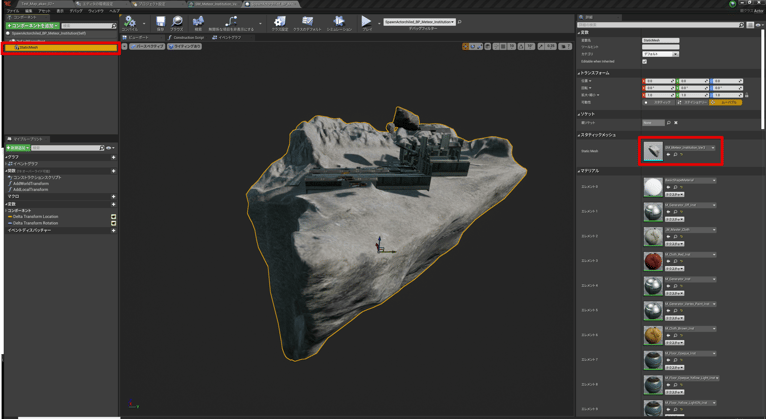Click the green Add Component button

[x=32, y=26]
